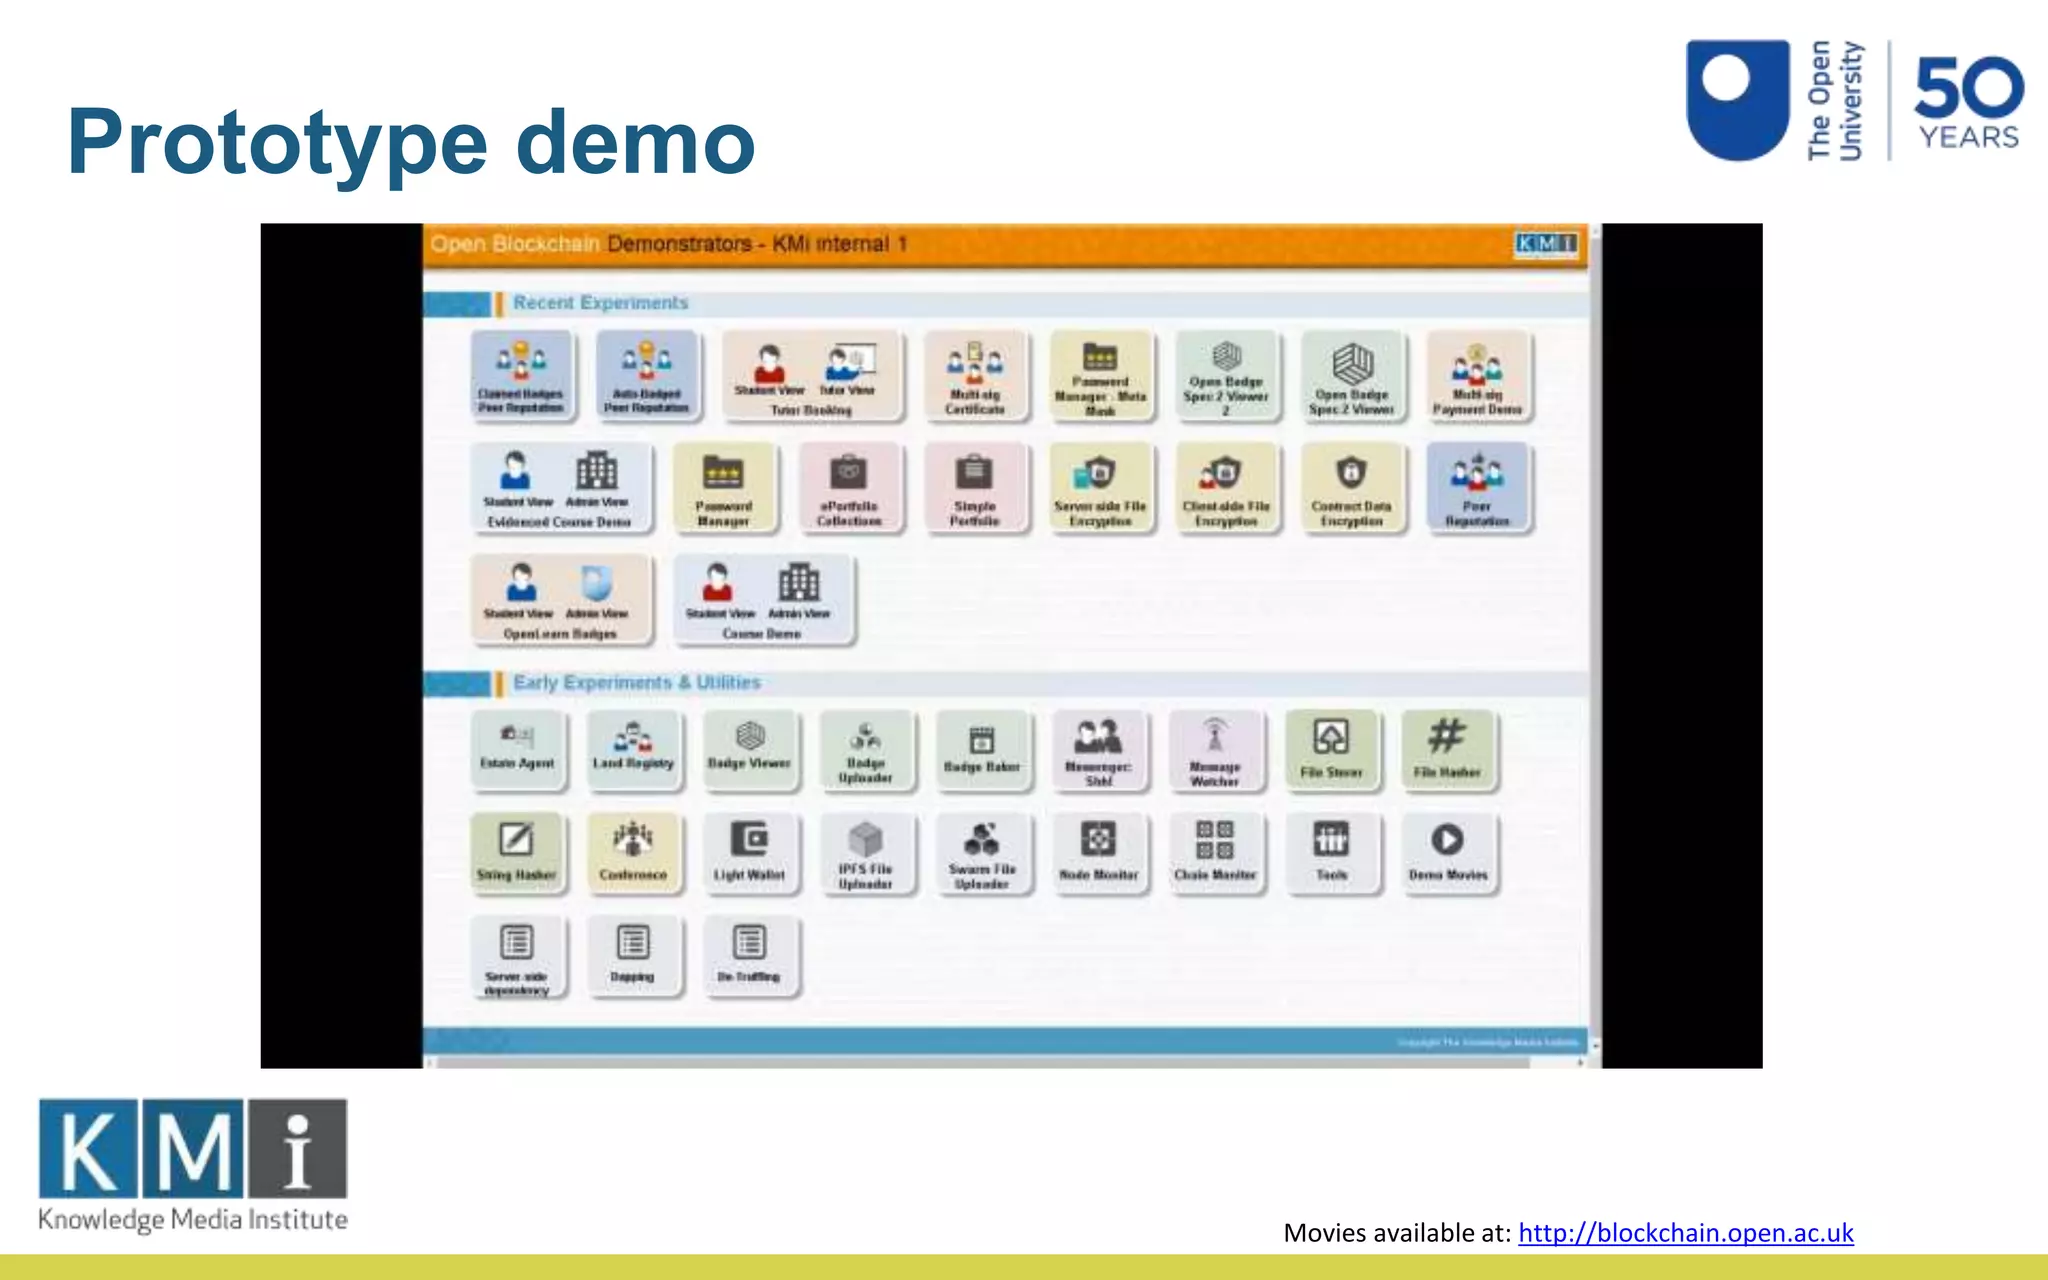Launch the Land Registry demo tile
This screenshot has width=2048, height=1280.
click(x=633, y=750)
